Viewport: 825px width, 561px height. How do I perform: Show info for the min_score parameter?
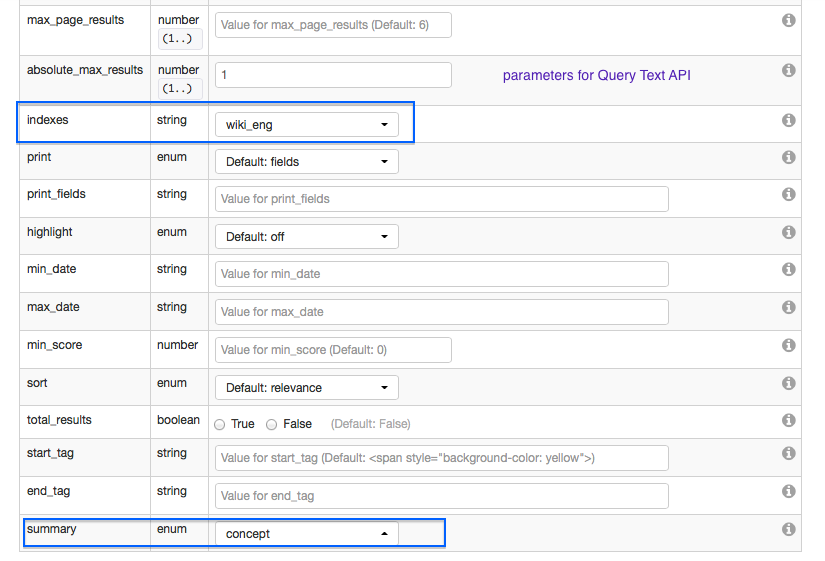click(x=788, y=345)
